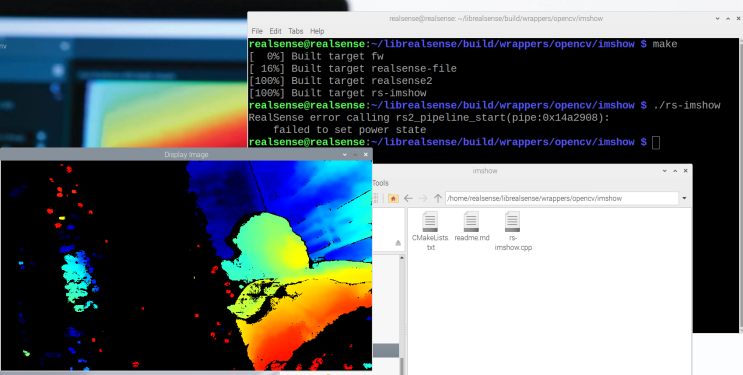This screenshot has width=743, height=375.
Task: Maximize the Display Image window
Action: click(355, 155)
